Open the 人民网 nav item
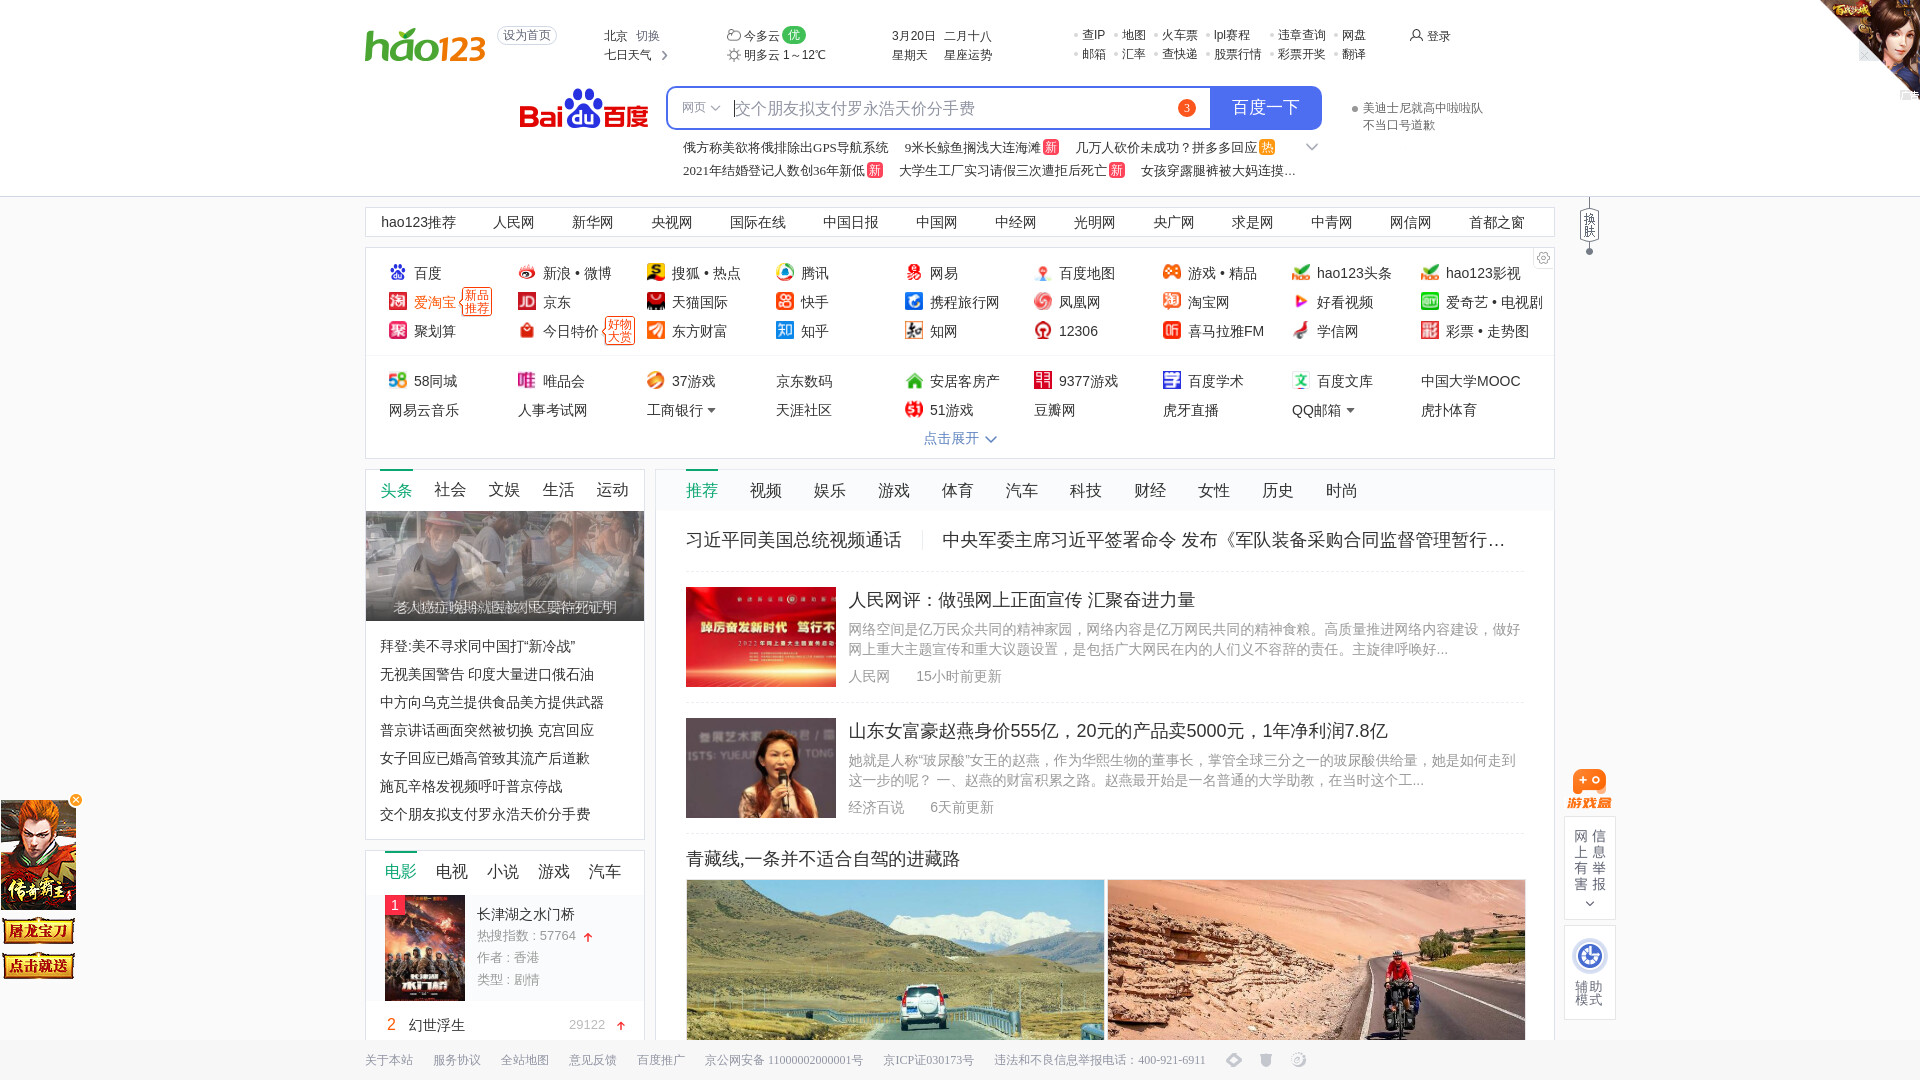The image size is (1920, 1080). (514, 222)
